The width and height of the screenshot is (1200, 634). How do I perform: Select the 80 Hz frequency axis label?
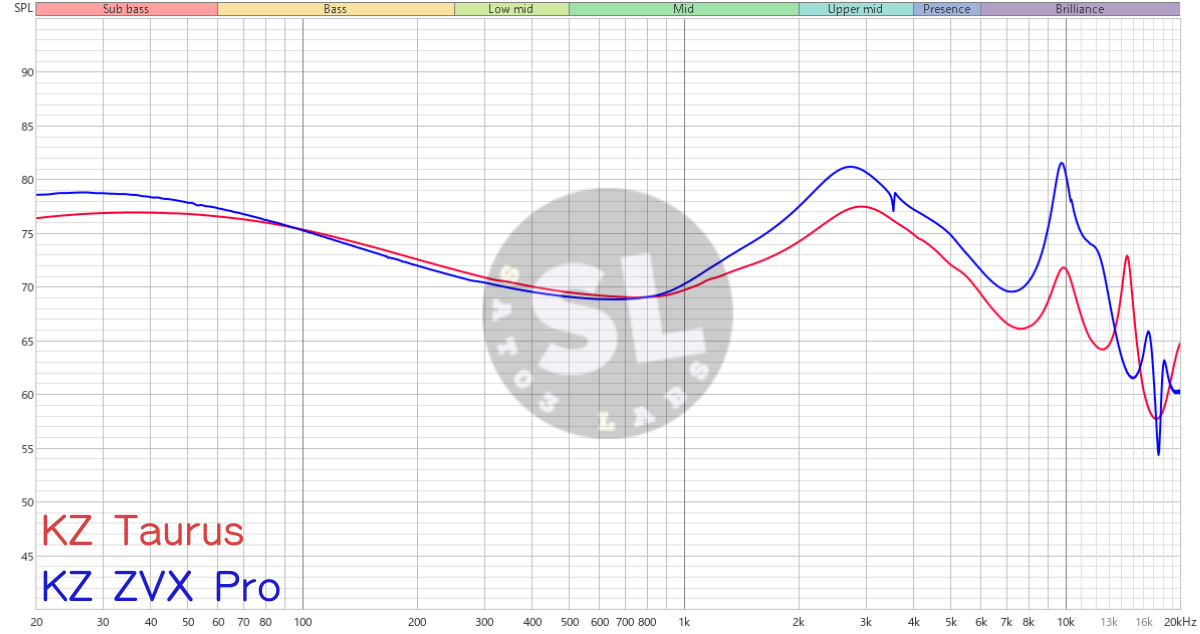[266, 621]
